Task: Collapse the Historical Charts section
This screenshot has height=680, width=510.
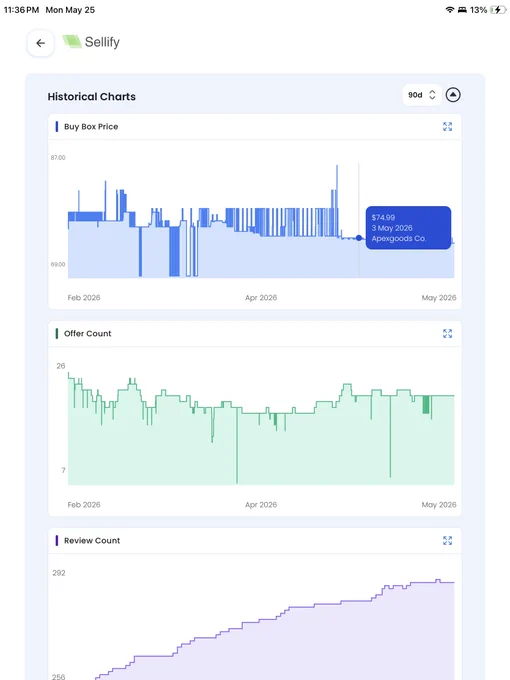Action: click(x=453, y=95)
